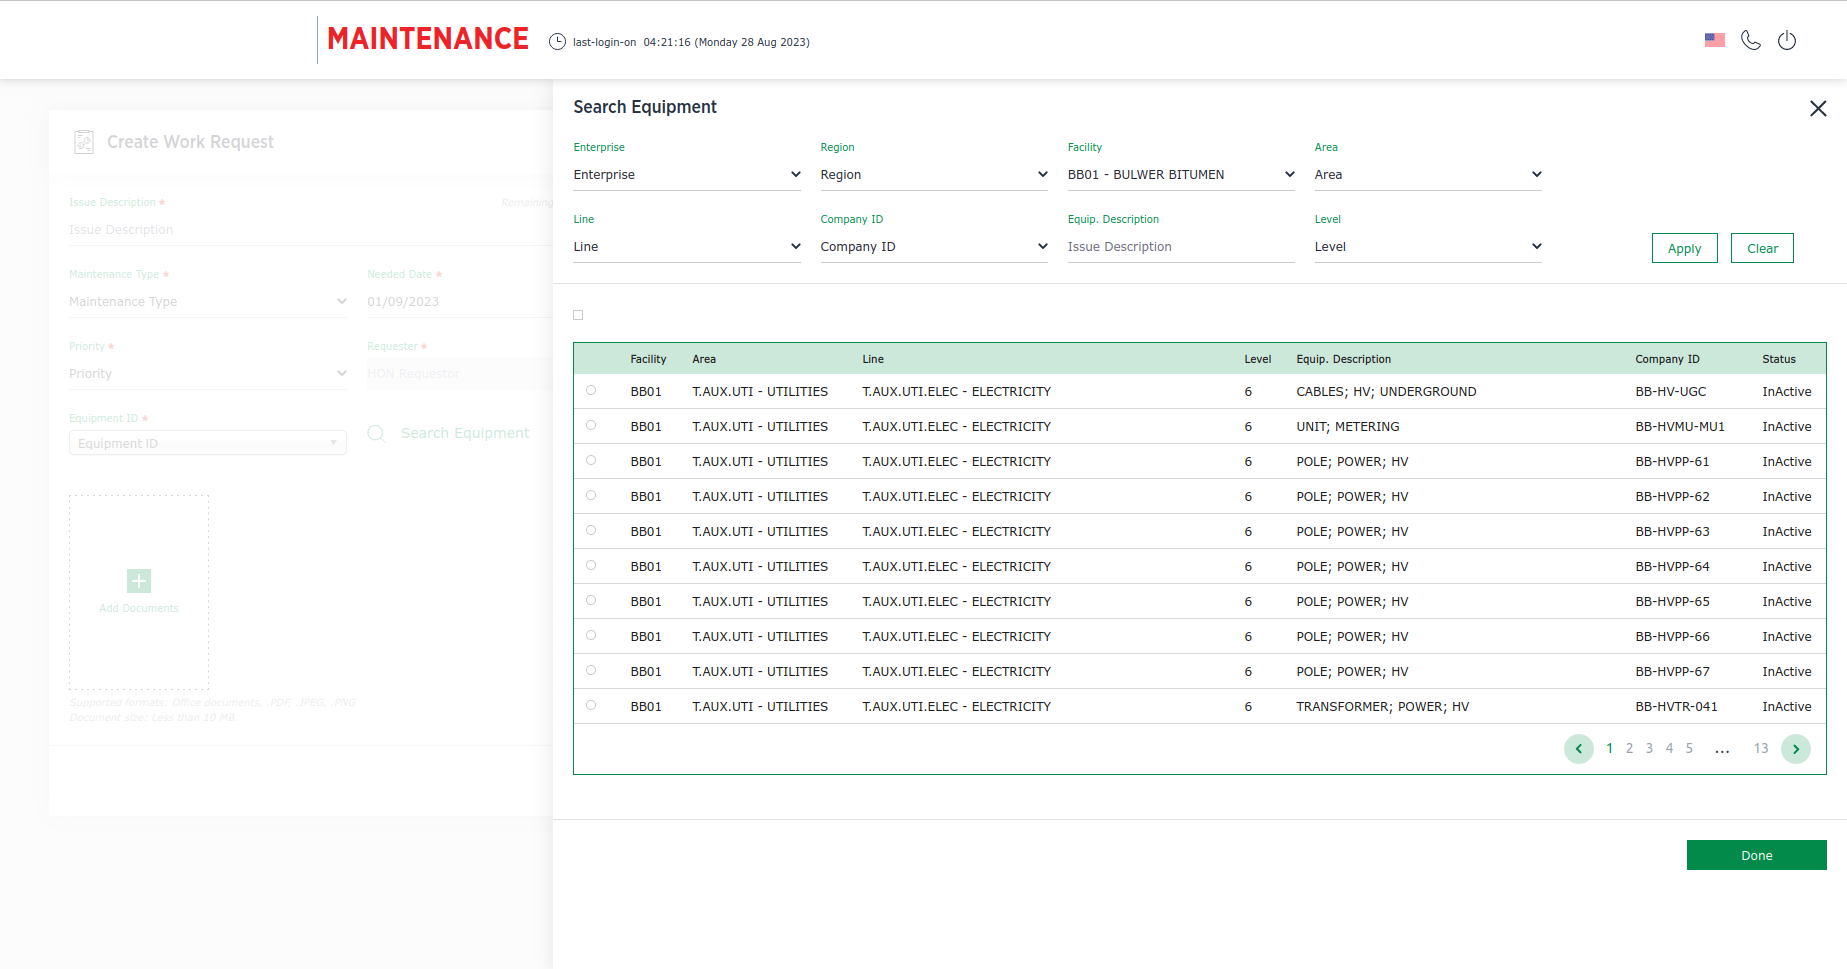Click the Issue Description field in Create Work Request
Viewport: 1847px width, 969px height.
point(310,230)
